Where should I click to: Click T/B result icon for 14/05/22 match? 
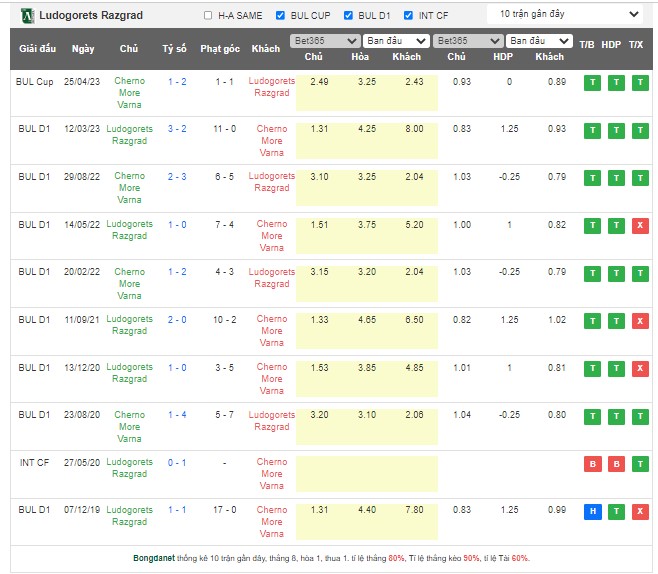point(592,226)
